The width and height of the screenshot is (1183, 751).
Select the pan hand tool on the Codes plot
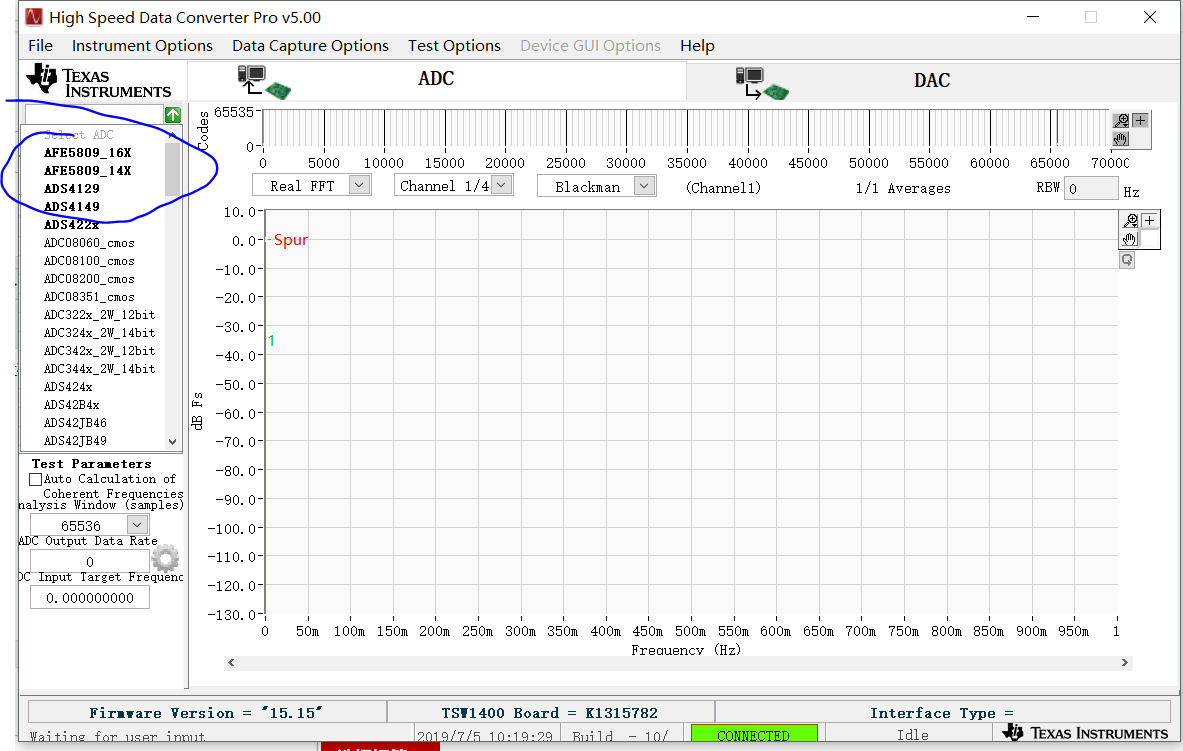(x=1121, y=139)
